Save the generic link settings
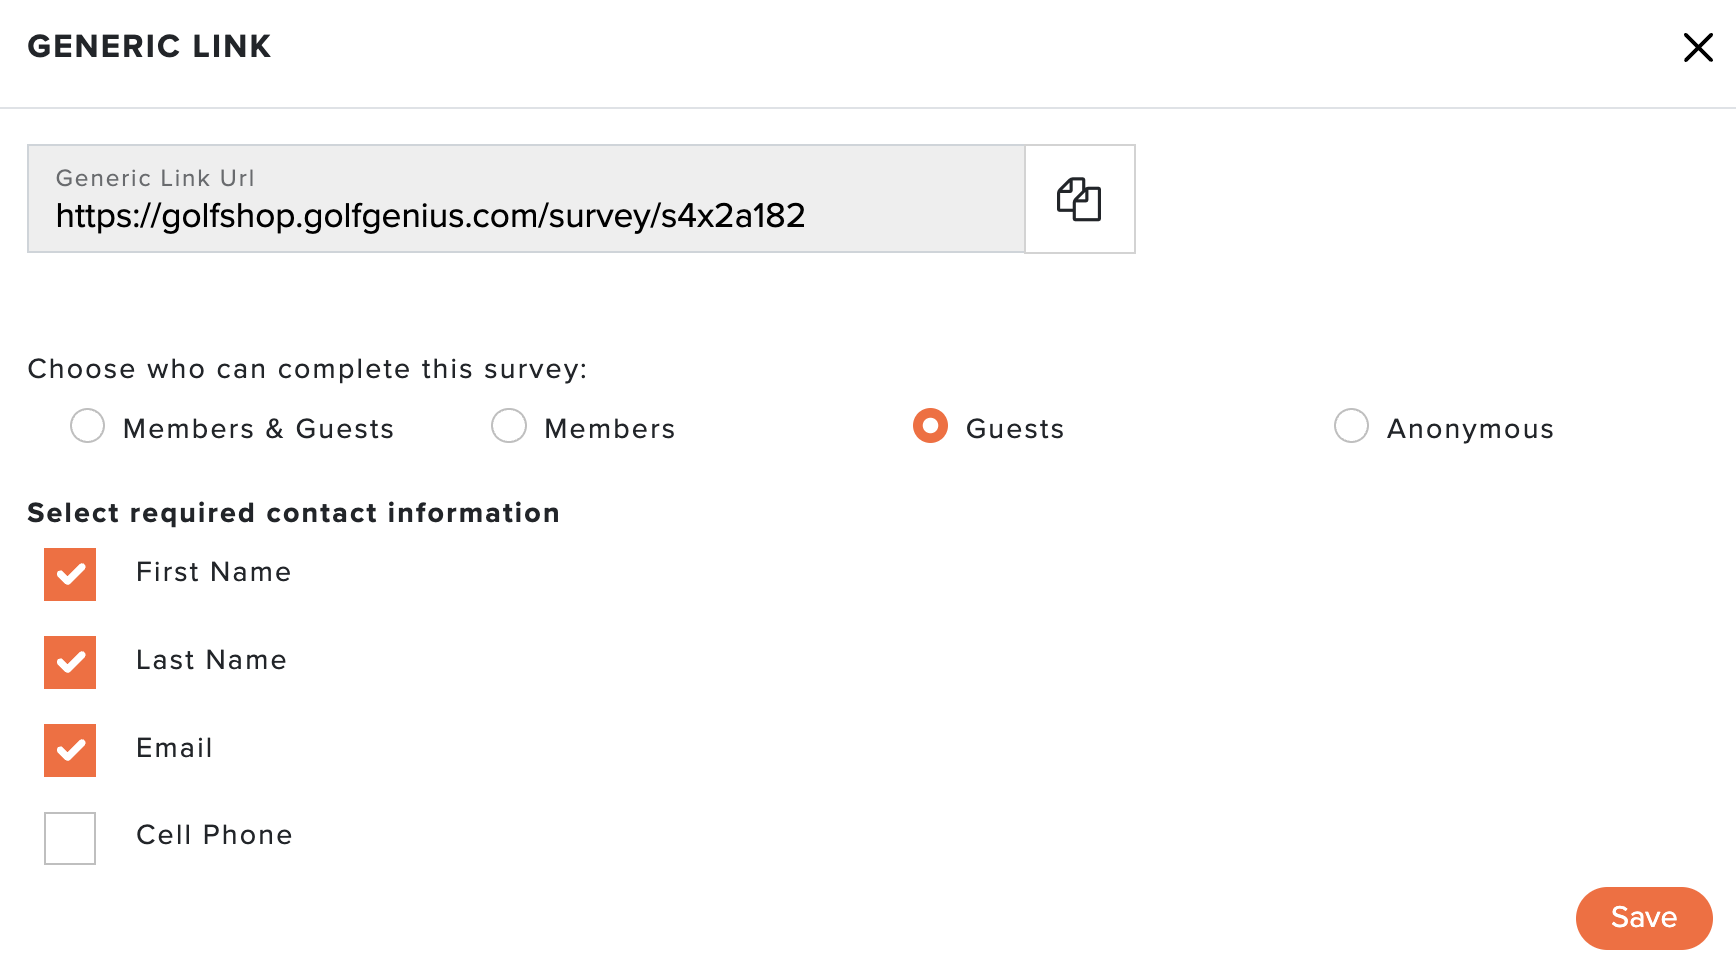The height and width of the screenshot is (980, 1736). [1644, 918]
